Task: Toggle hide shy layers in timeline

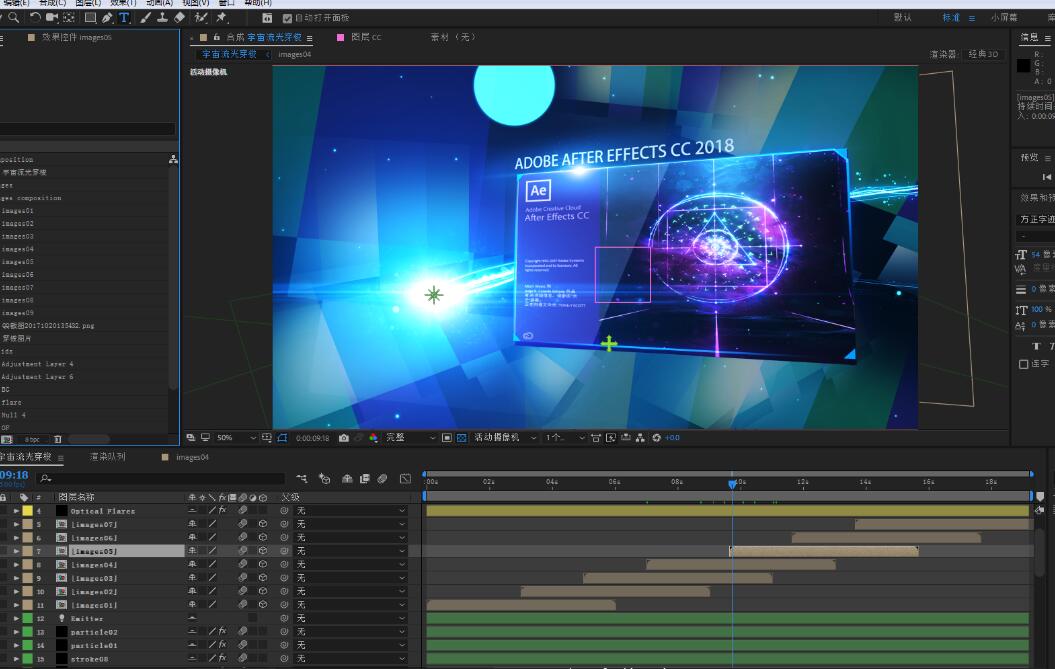Action: click(x=347, y=479)
